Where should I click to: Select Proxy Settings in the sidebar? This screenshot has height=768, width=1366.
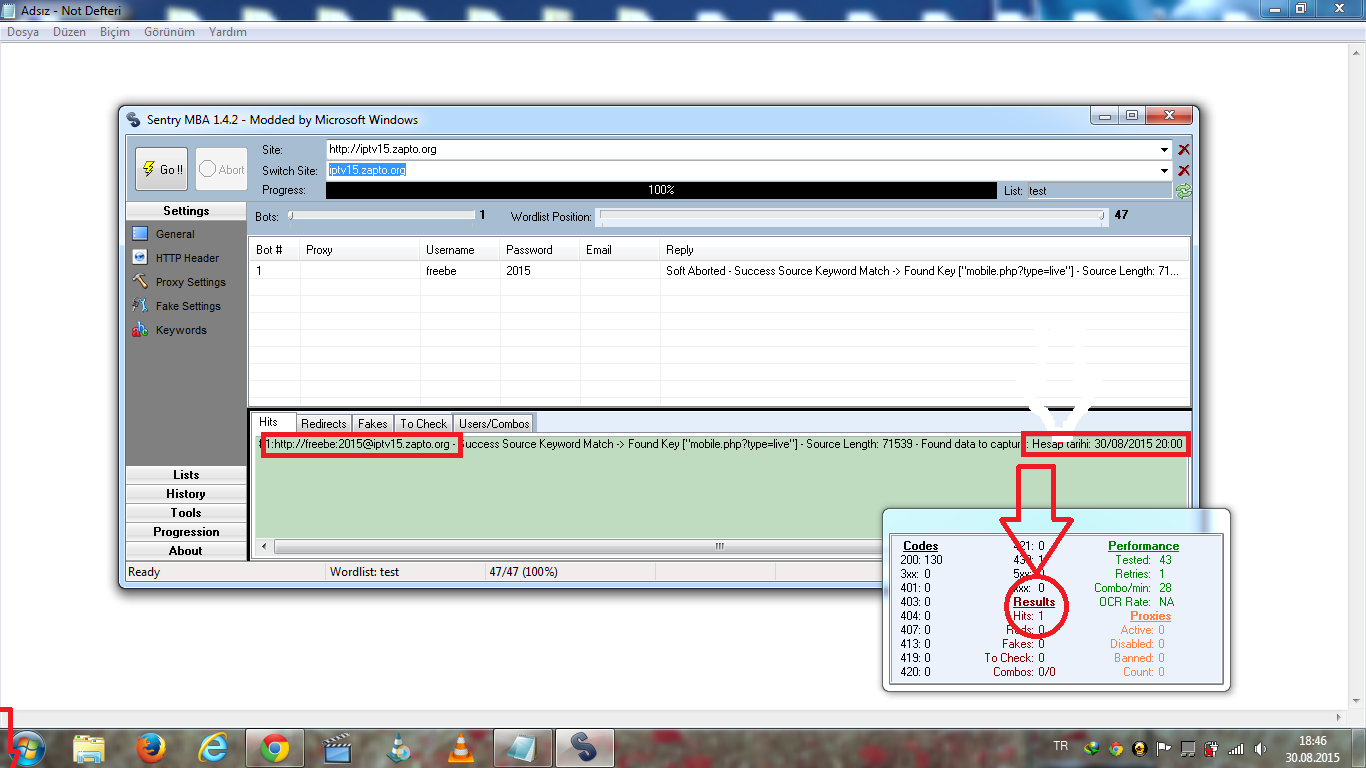point(190,282)
